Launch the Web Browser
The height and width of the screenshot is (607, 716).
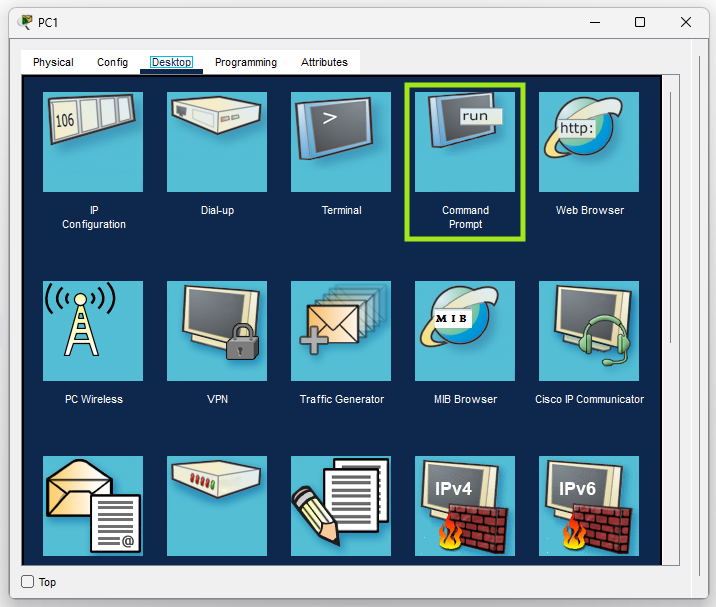(x=589, y=142)
